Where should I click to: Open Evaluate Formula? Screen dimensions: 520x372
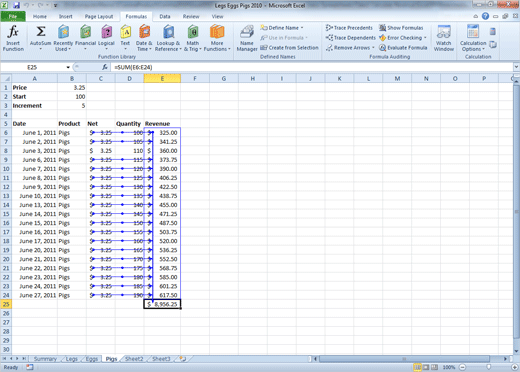pos(403,48)
